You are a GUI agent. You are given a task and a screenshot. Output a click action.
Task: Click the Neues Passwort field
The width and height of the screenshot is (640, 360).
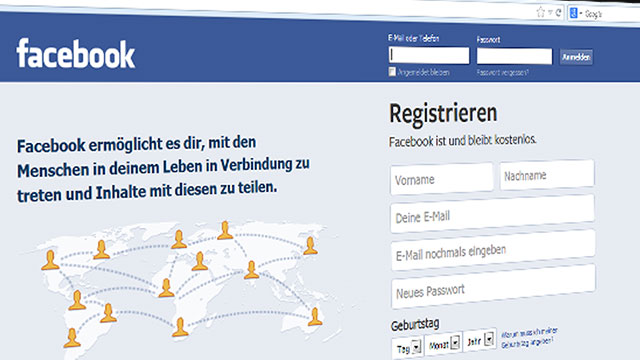tap(493, 287)
